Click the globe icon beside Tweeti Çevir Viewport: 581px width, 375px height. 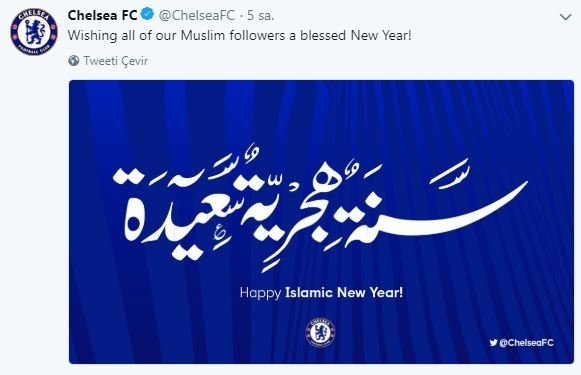click(x=74, y=60)
